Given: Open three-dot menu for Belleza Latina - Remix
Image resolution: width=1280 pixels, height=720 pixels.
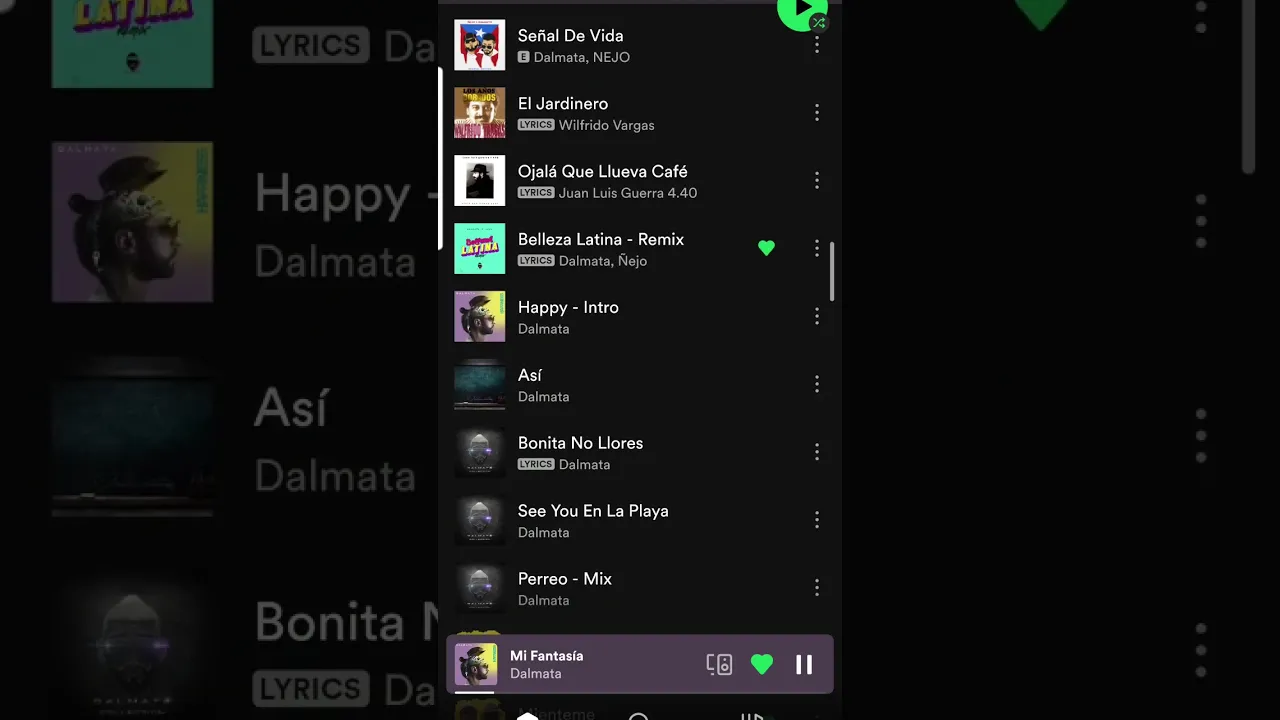Looking at the screenshot, I should point(817,248).
